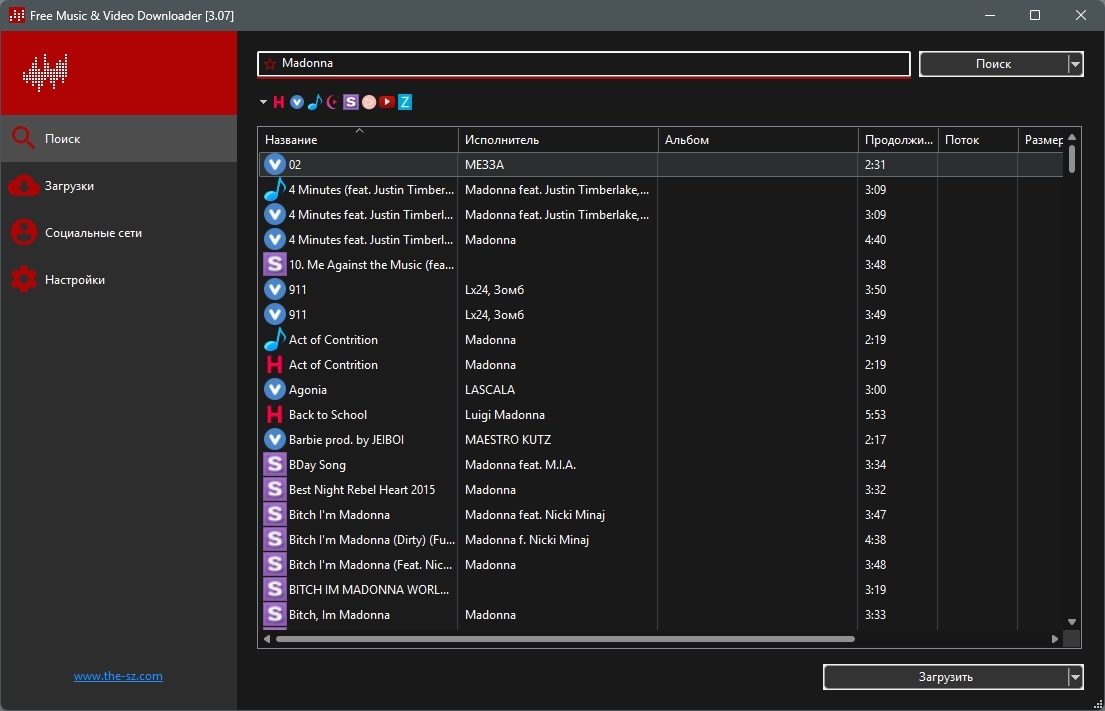Click the Поиск search button
This screenshot has height=711, width=1105.
993,64
